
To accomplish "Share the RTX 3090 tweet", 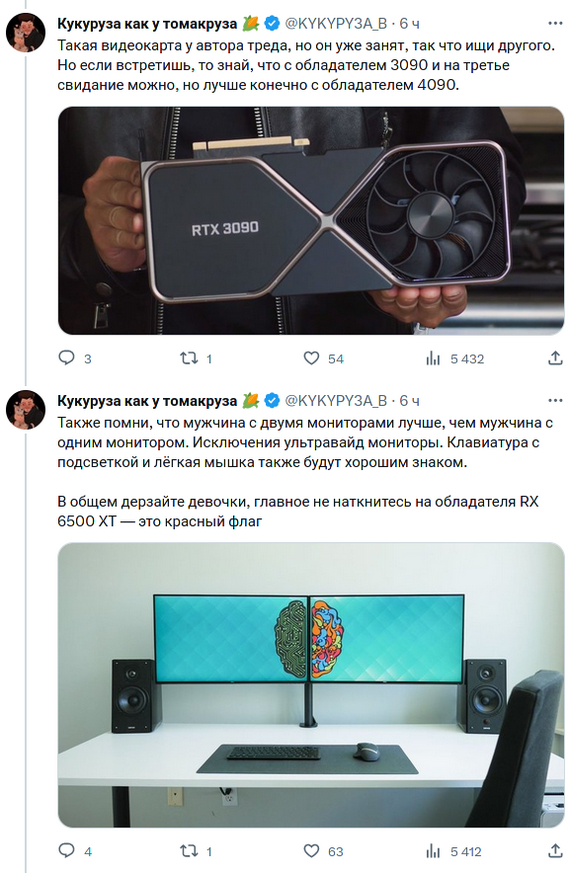I will click(555, 358).
